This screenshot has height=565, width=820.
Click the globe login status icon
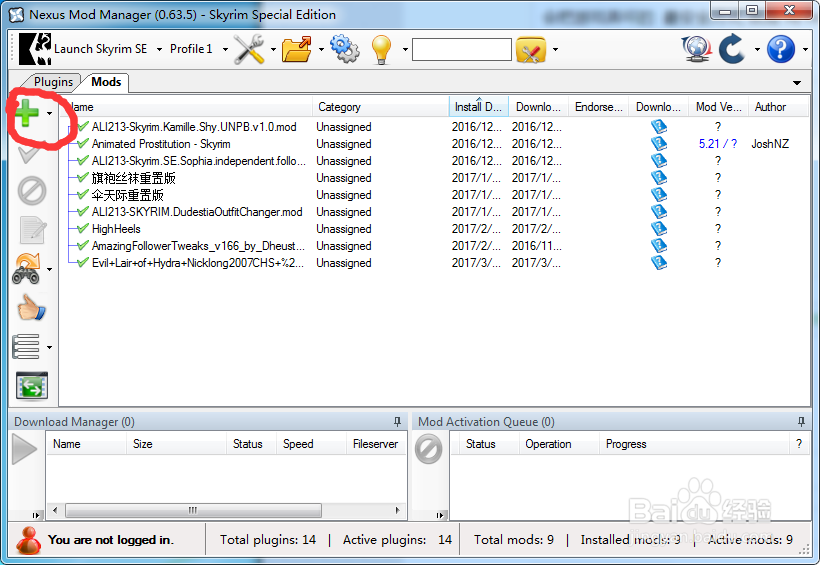coord(697,49)
